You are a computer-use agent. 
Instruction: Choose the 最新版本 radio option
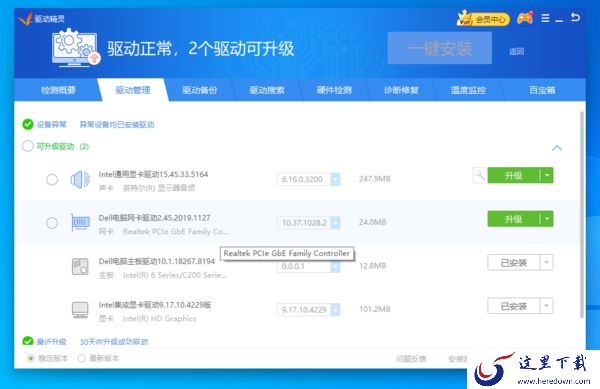coord(82,358)
